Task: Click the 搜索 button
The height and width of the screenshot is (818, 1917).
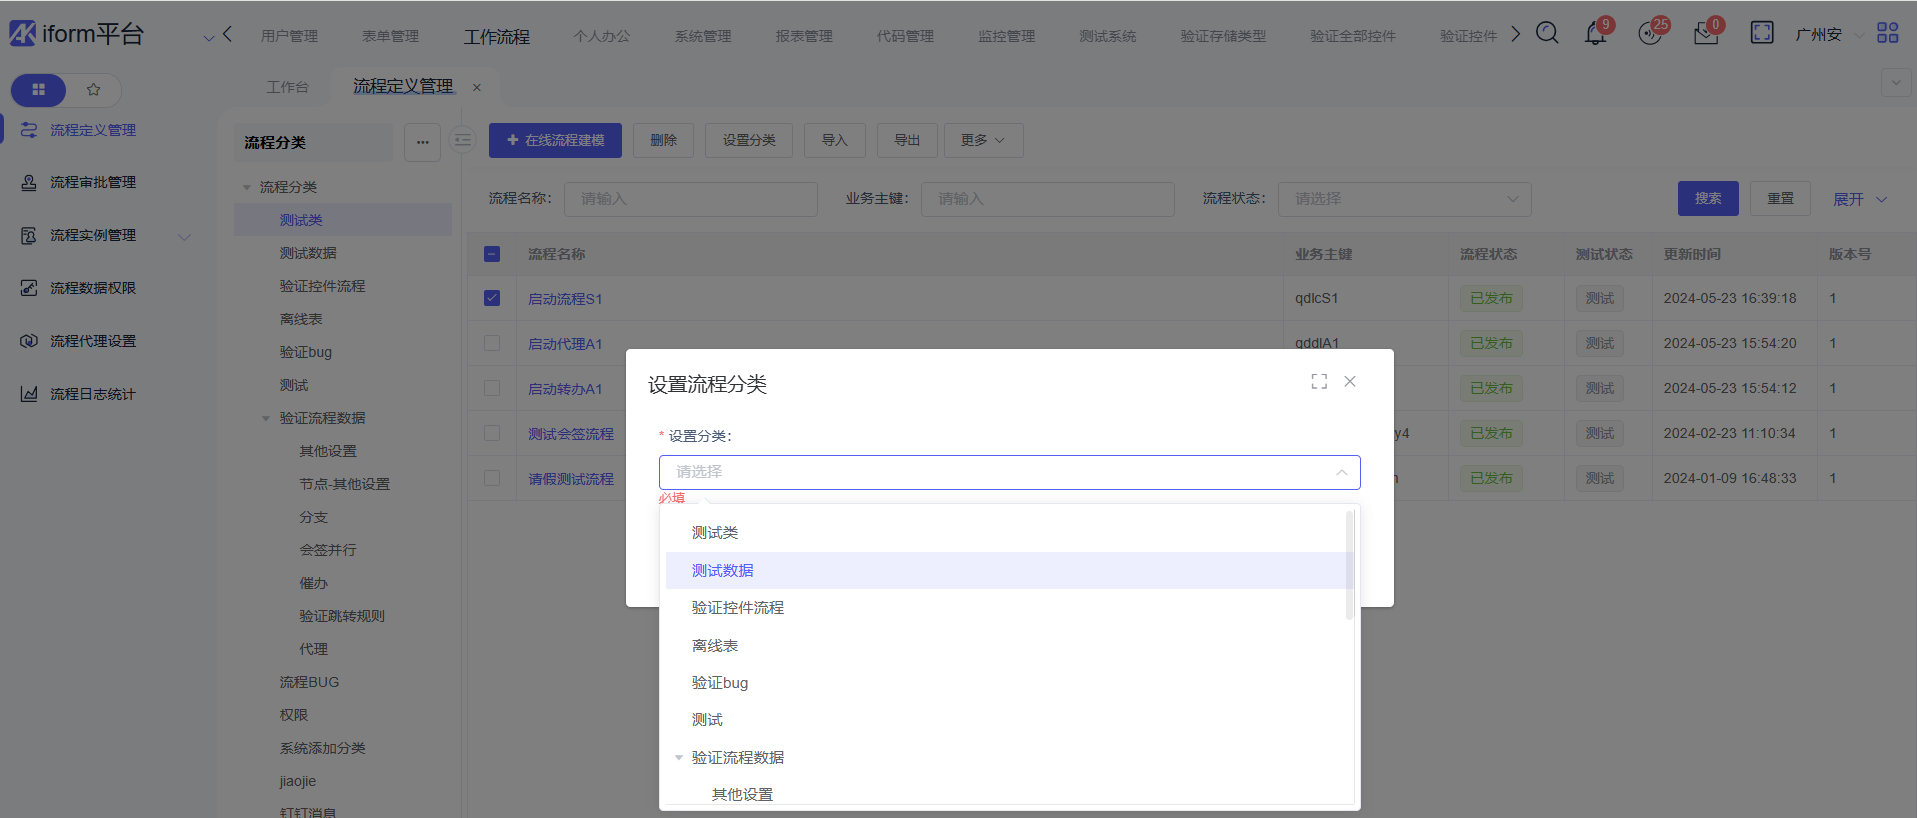Action: click(1707, 199)
